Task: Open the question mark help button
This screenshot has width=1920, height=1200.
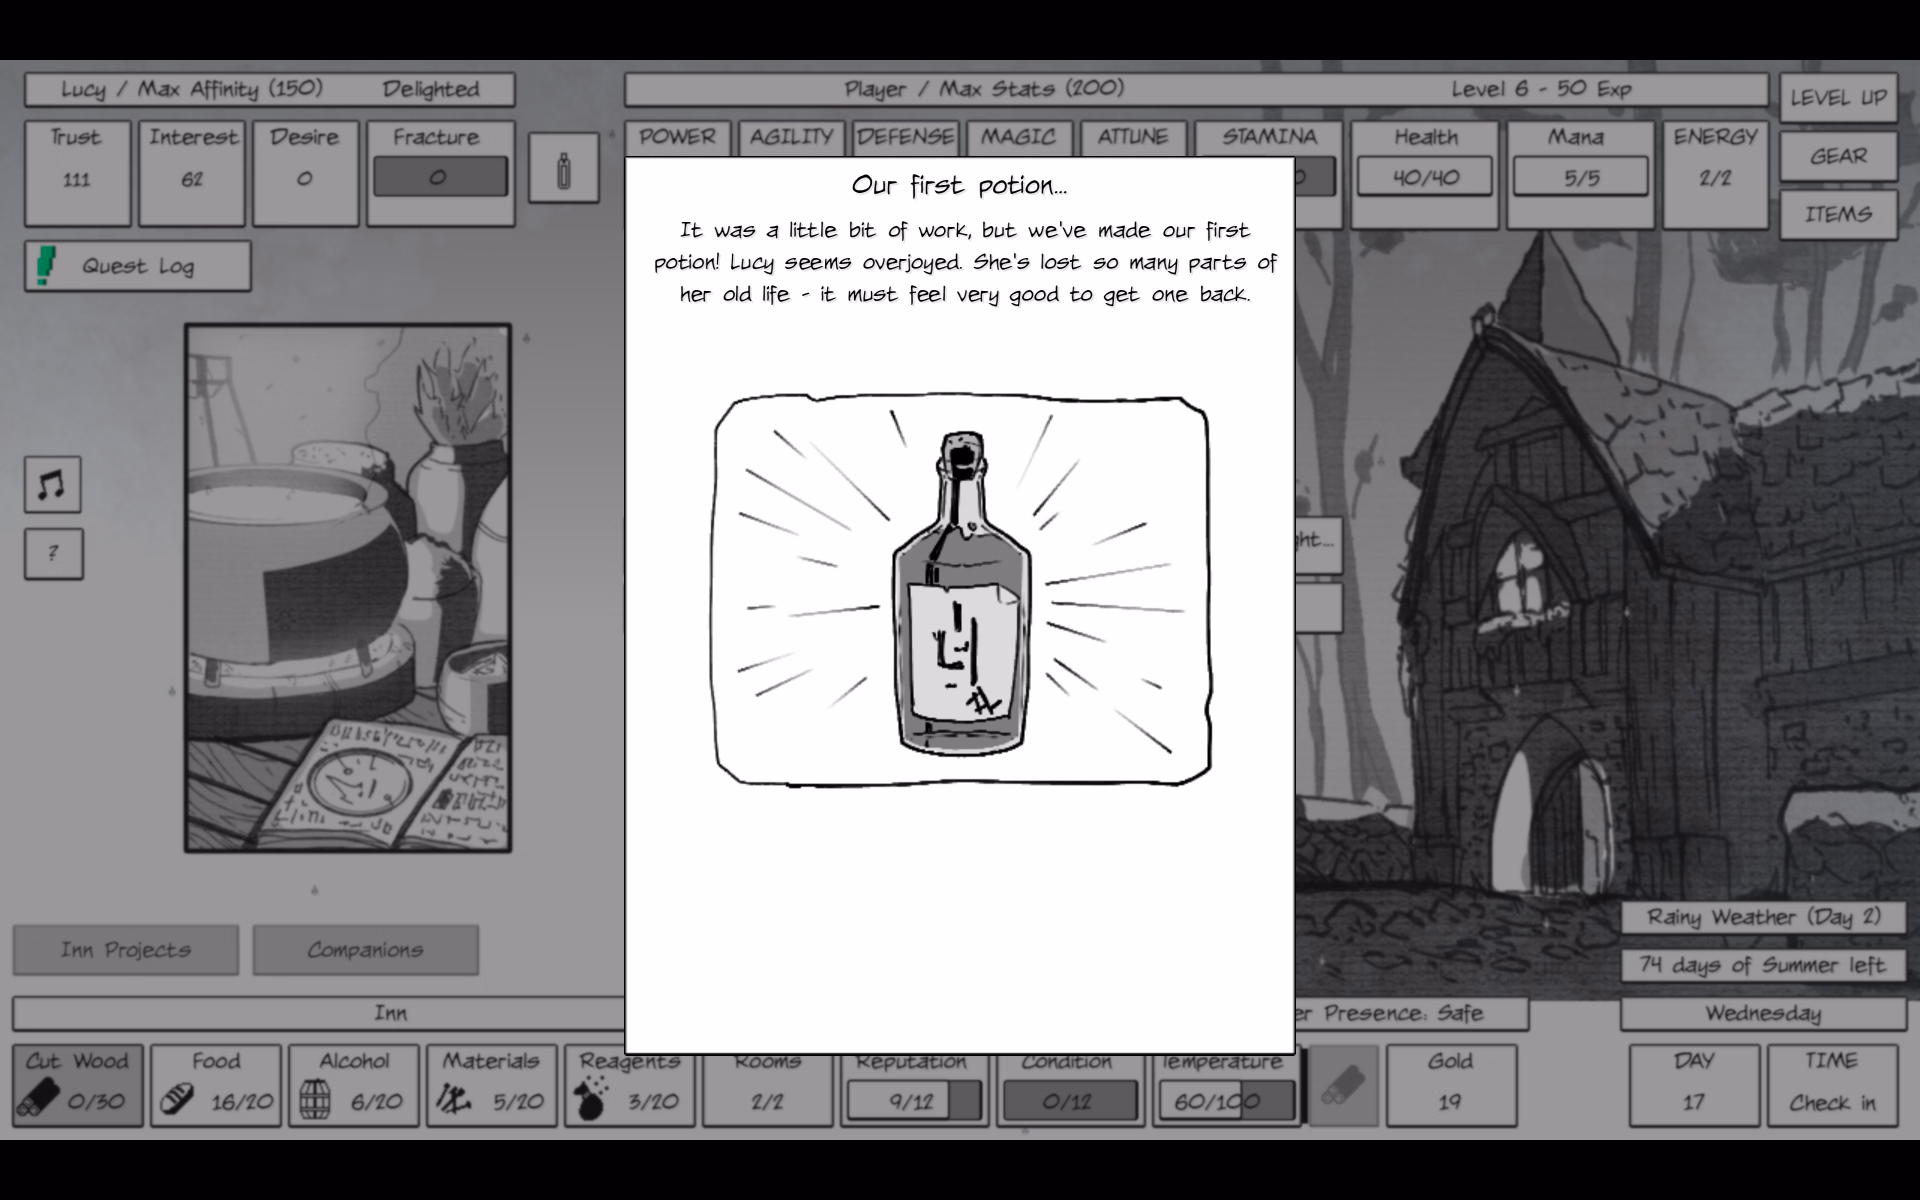Action: [x=53, y=553]
